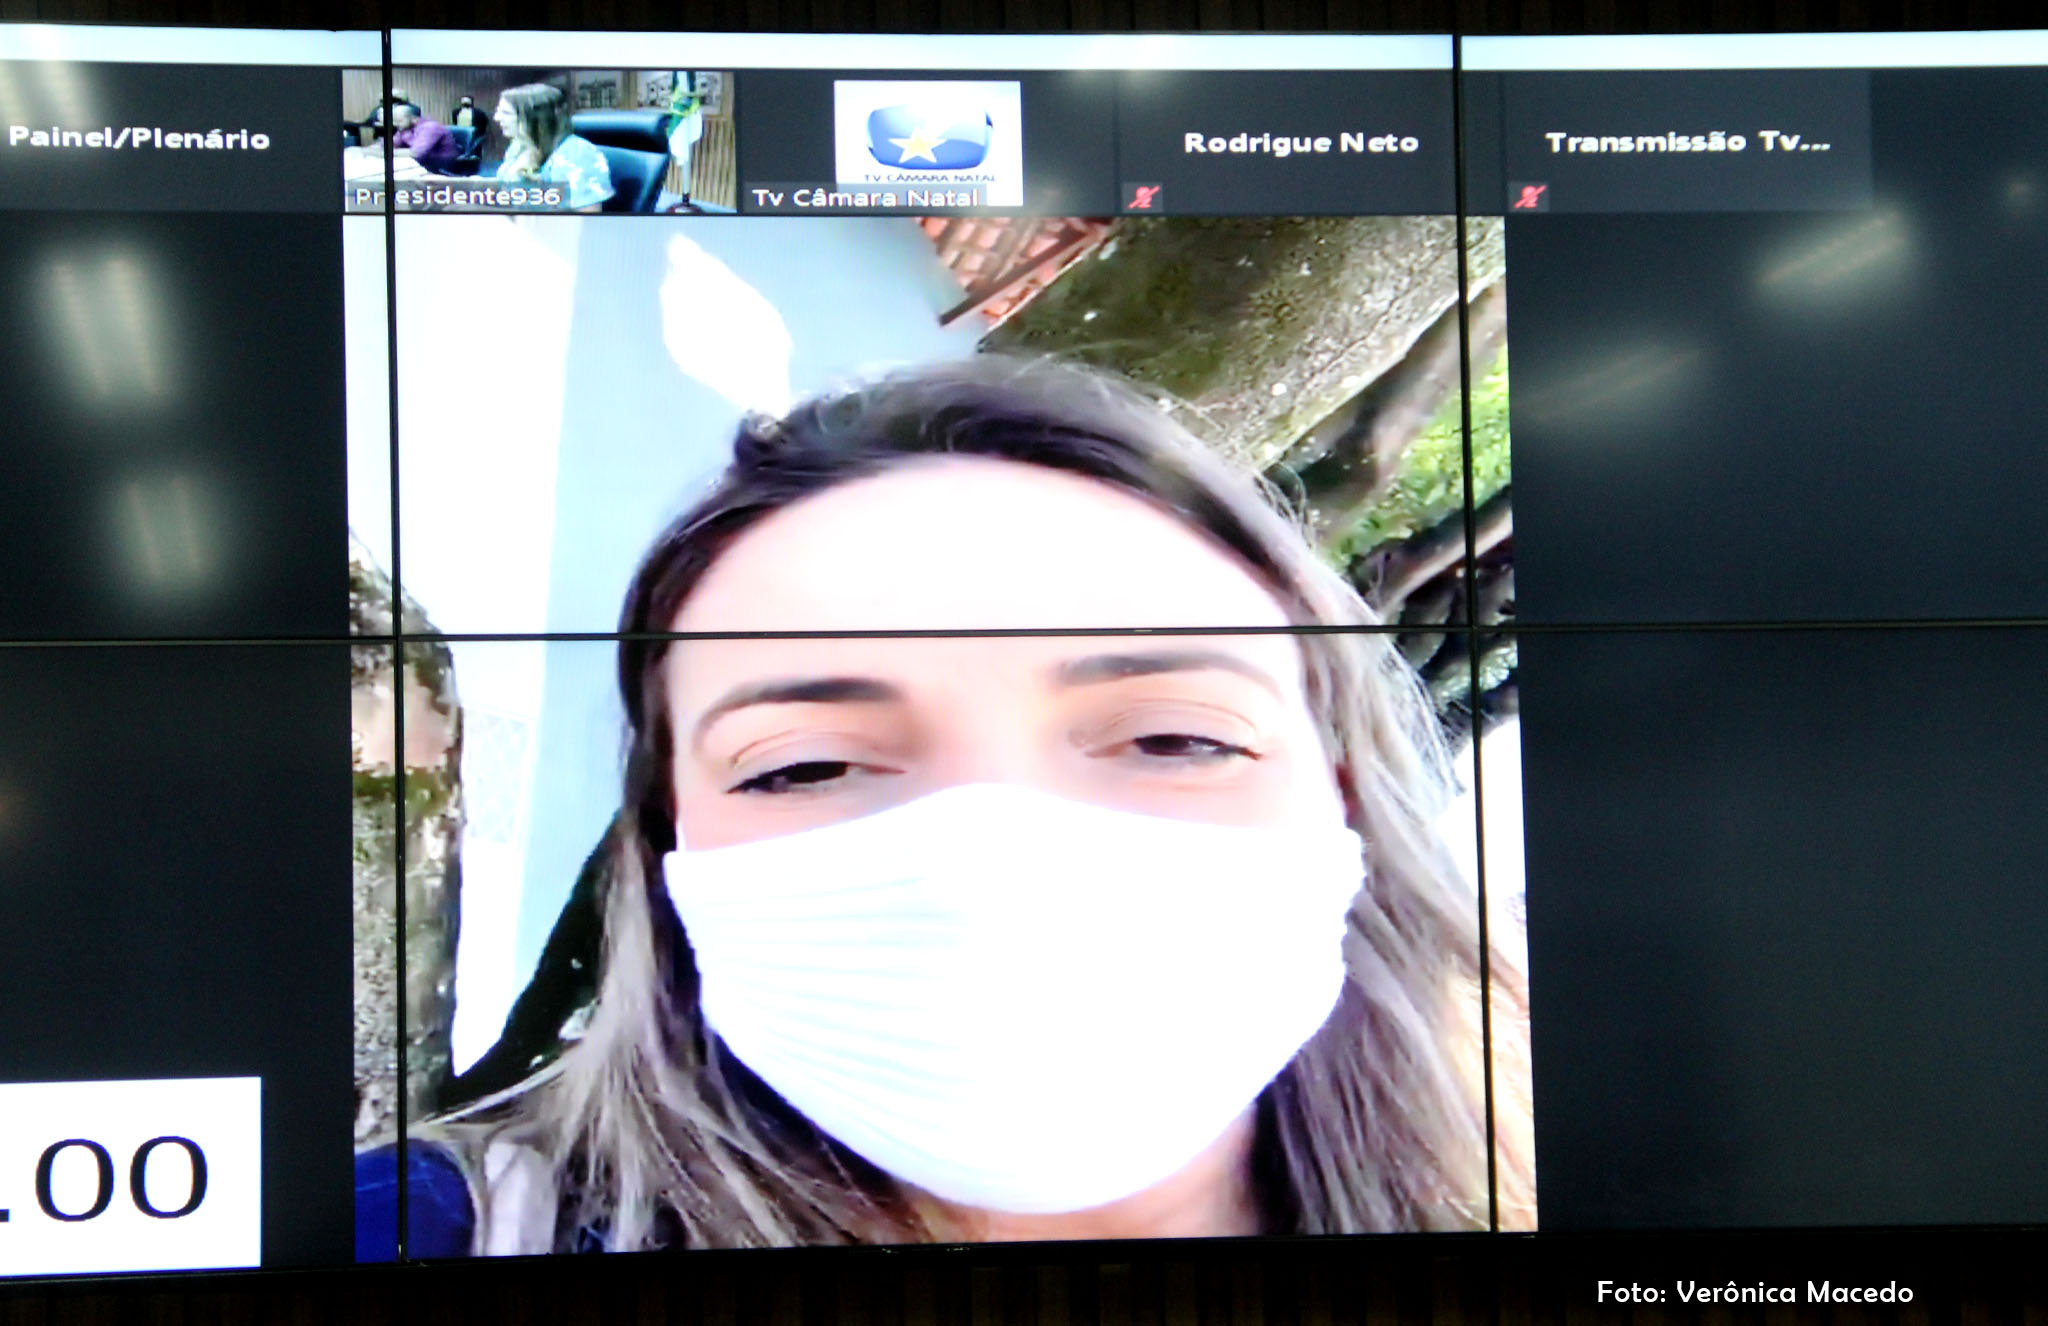Click the Foto: Verônica Macedo credit text
2048x1326 pixels.
point(1754,1292)
